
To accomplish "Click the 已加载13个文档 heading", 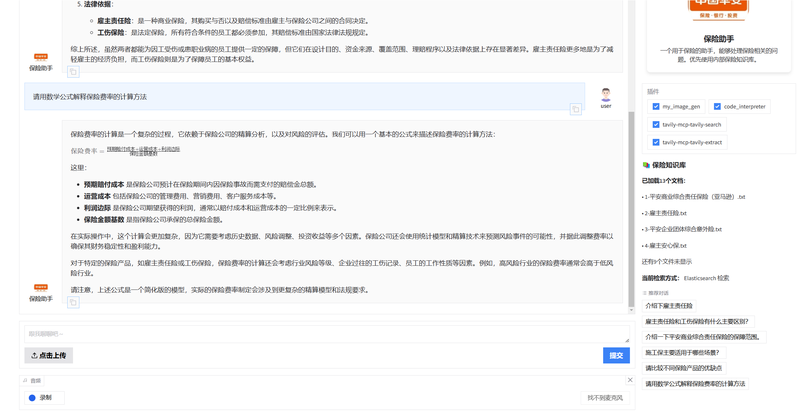I will 663,181.
